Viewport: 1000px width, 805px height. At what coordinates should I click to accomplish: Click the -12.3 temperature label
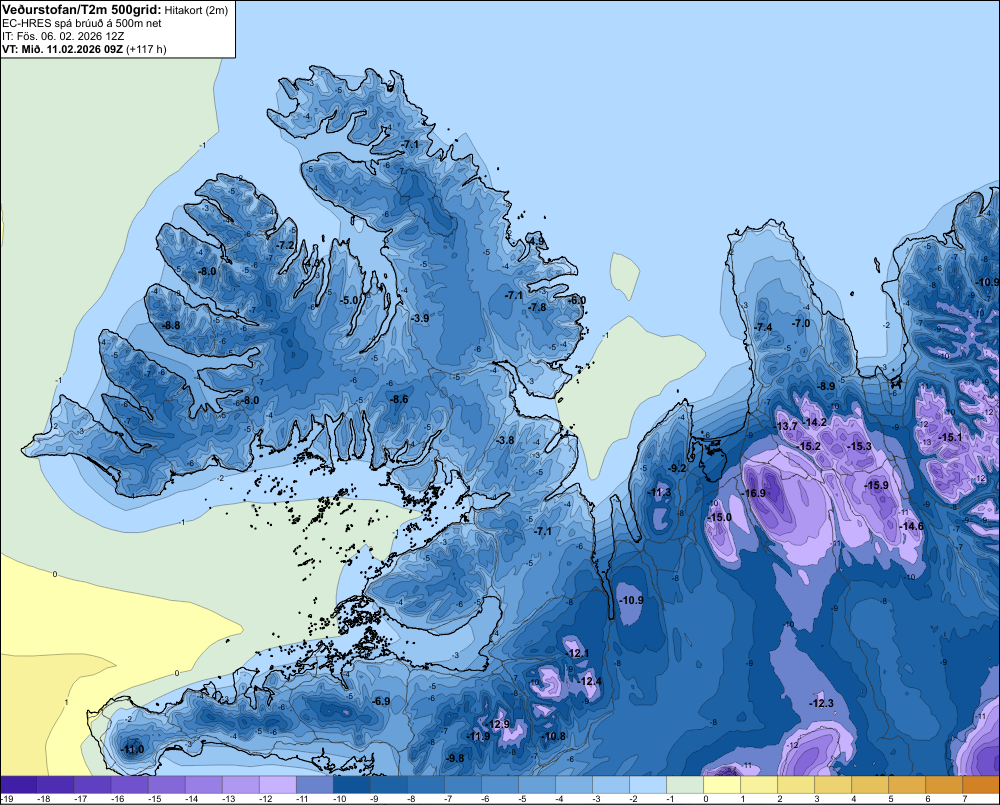(x=821, y=704)
